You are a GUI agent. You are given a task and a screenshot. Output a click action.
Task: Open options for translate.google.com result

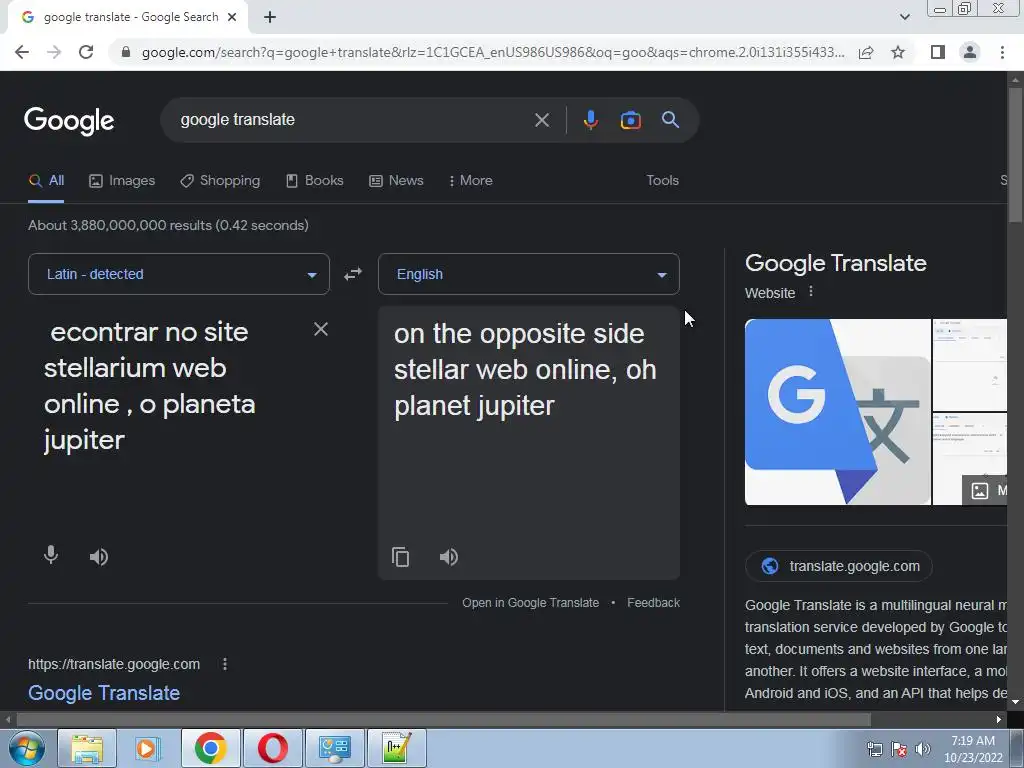click(x=225, y=664)
